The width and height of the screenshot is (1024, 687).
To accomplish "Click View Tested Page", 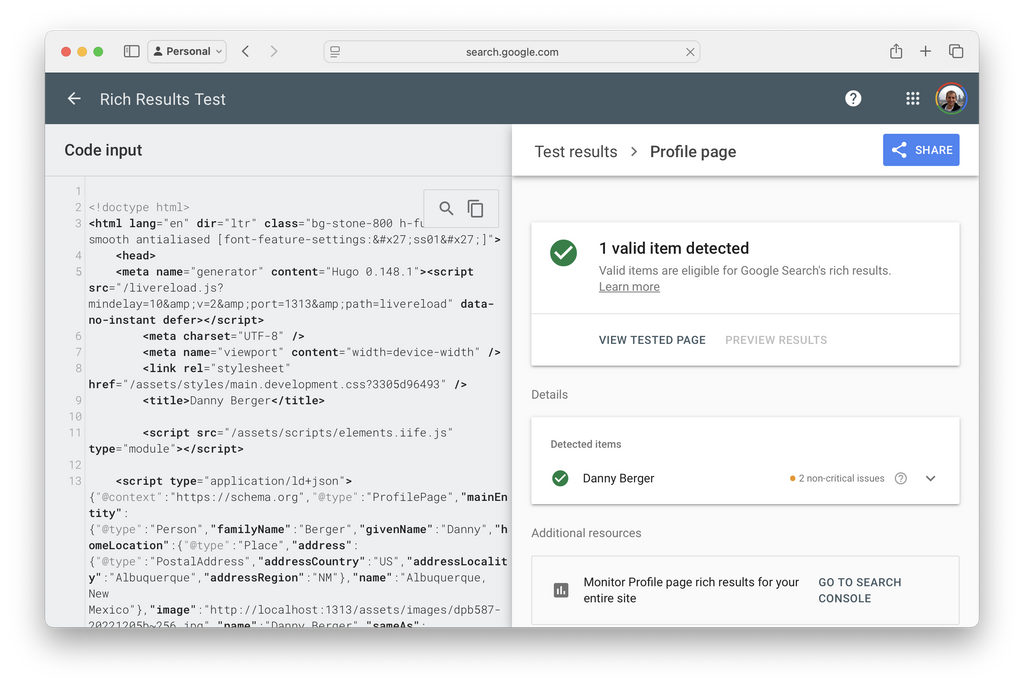I will [x=652, y=340].
